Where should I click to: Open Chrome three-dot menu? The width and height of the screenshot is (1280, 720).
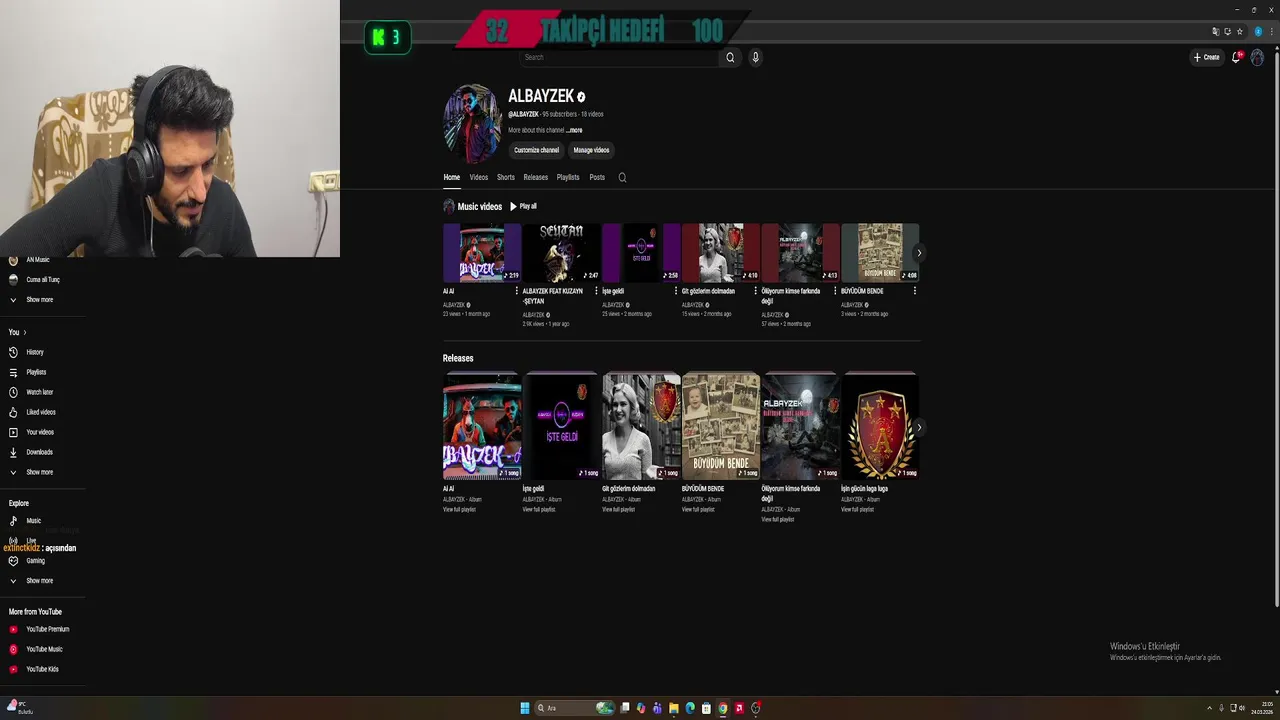click(1271, 31)
